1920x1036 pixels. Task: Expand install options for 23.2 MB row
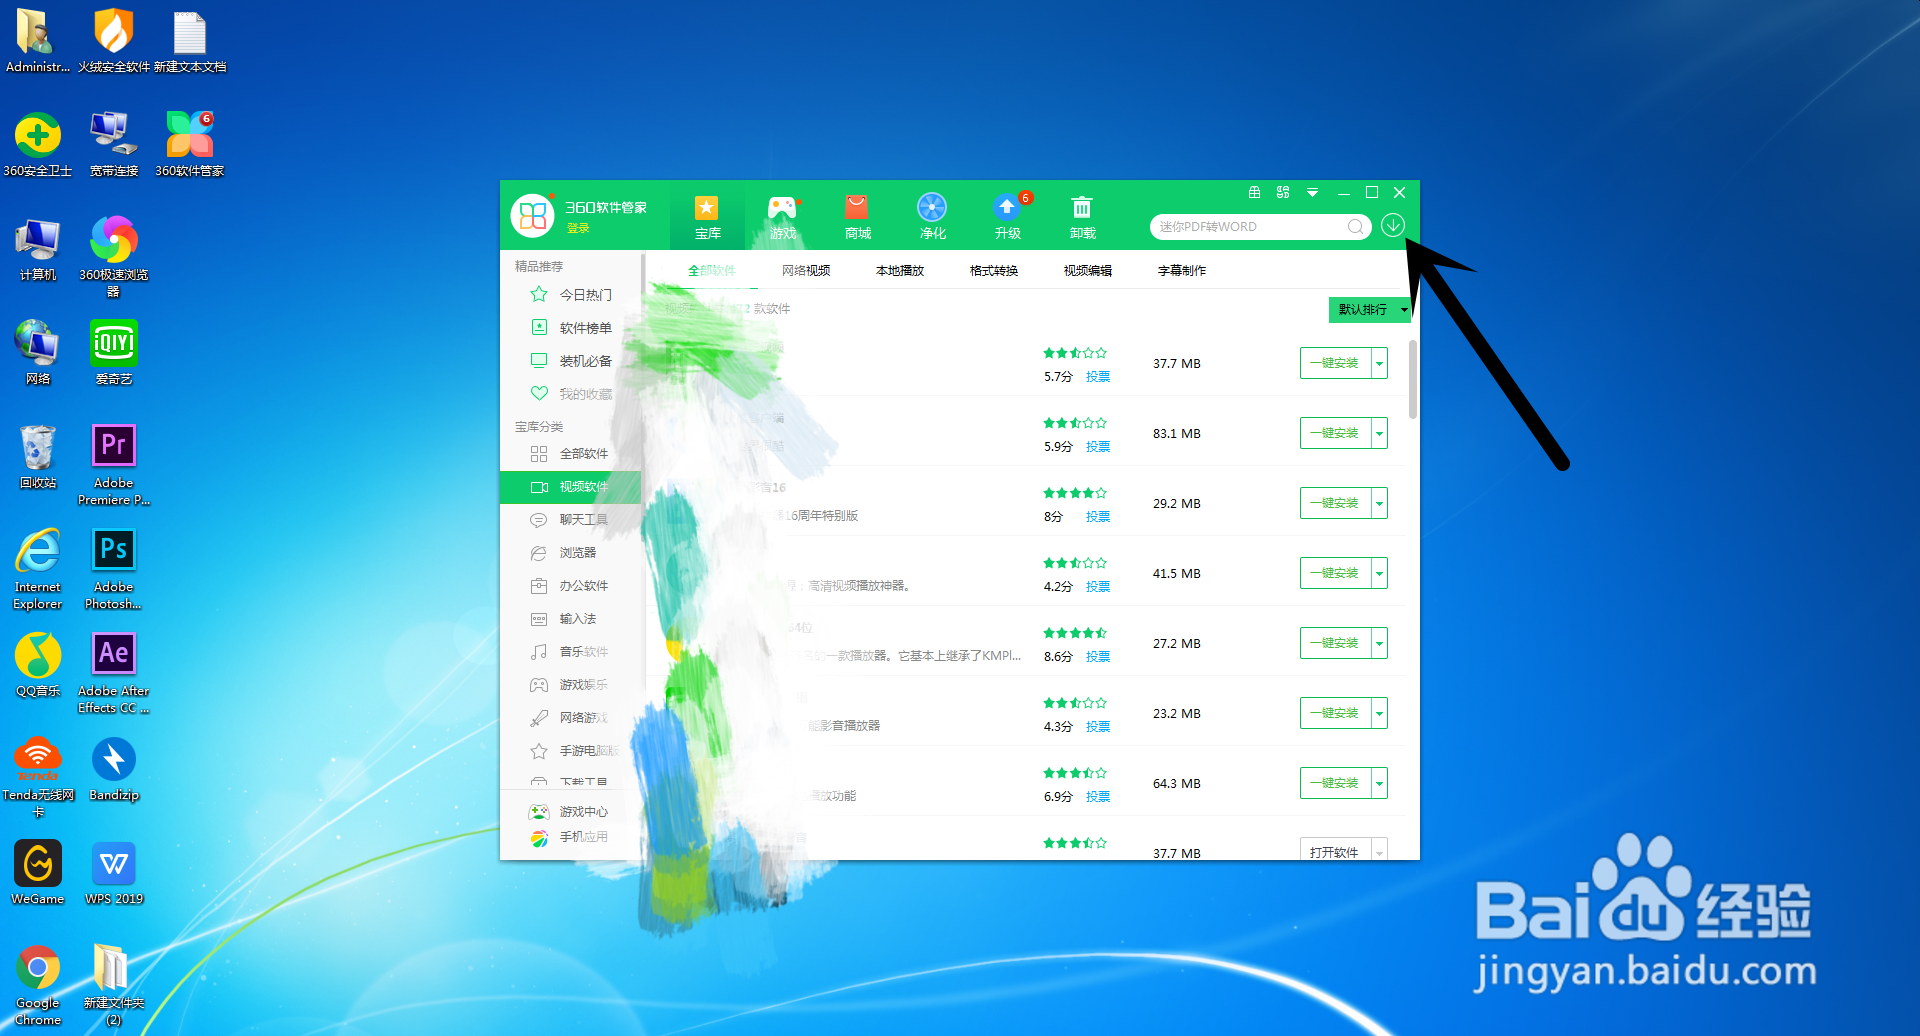point(1380,713)
